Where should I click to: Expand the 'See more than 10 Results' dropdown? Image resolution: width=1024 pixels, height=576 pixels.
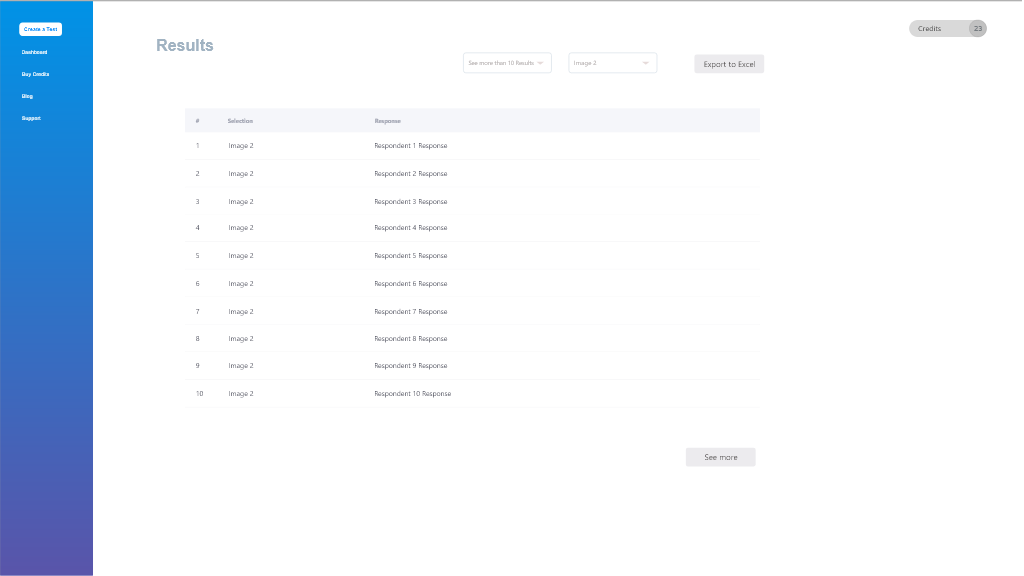507,63
